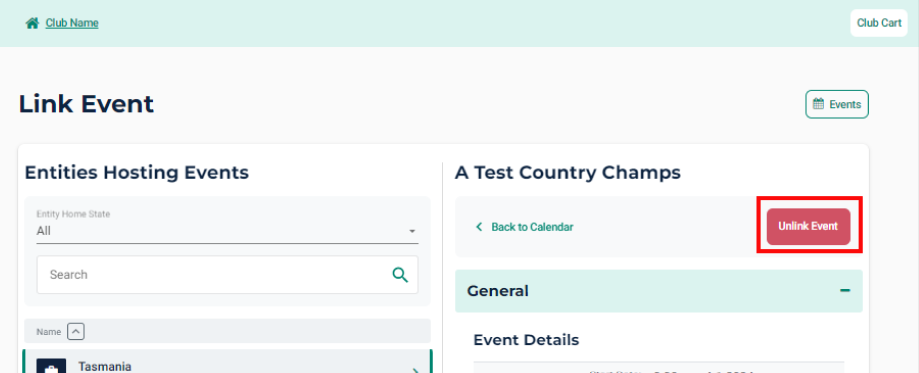The image size is (919, 373).
Task: Click the General section header
Action: click(659, 291)
